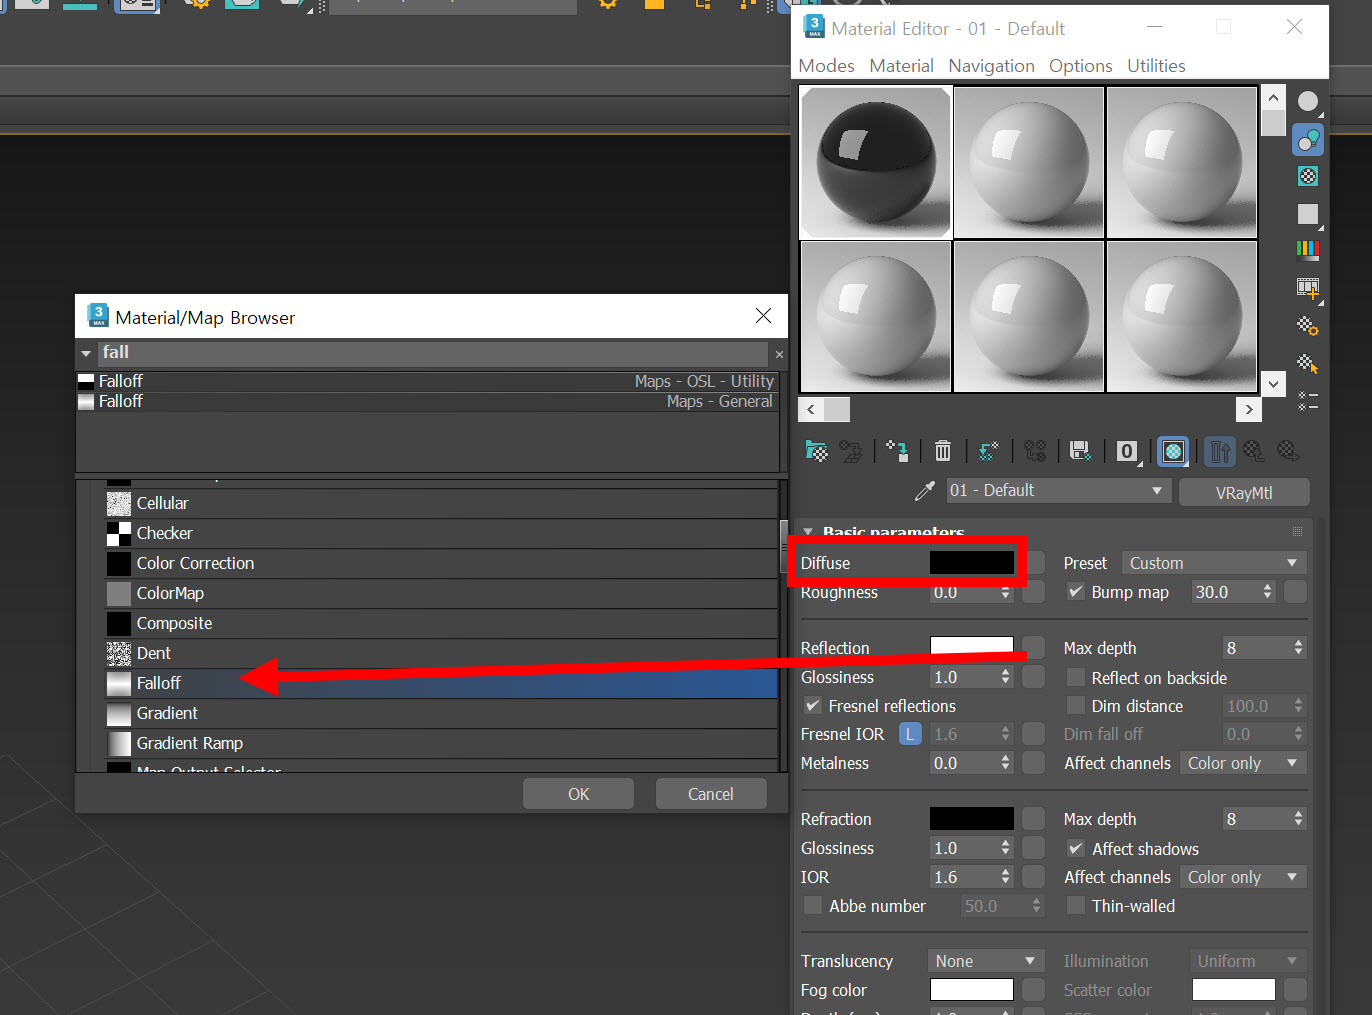The height and width of the screenshot is (1015, 1372).
Task: Click sample slots scroll down arrow
Action: tap(1273, 383)
